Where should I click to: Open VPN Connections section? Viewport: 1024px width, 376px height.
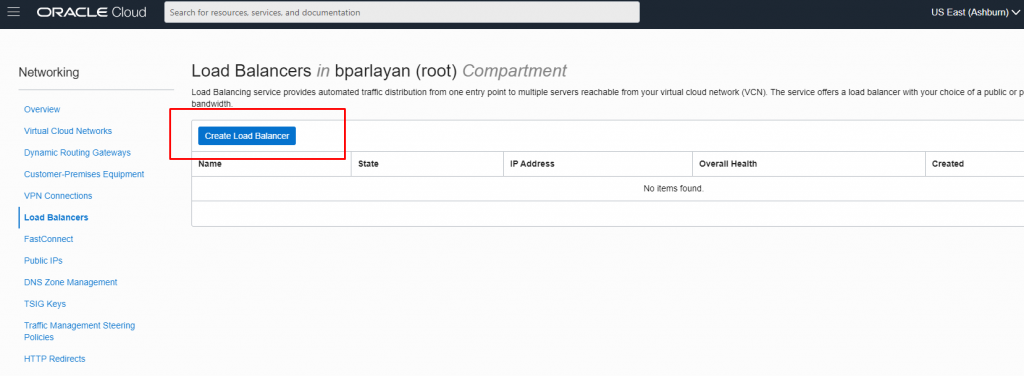[x=58, y=196]
